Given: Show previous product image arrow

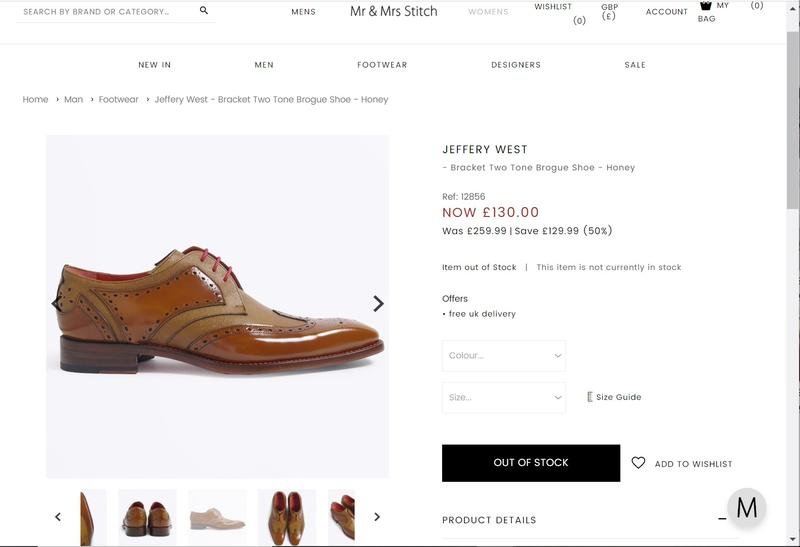Looking at the screenshot, I should 57,303.
